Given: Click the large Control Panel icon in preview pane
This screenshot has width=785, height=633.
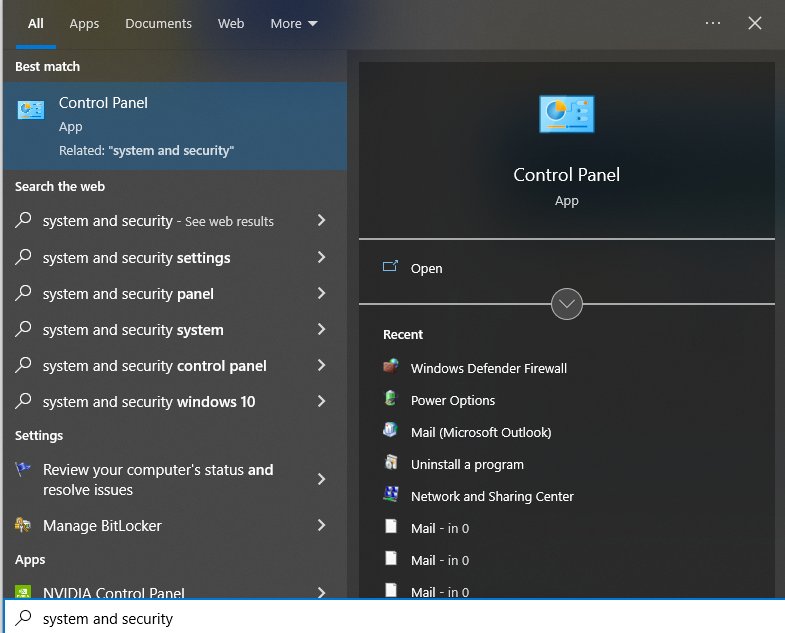Looking at the screenshot, I should pos(566,114).
